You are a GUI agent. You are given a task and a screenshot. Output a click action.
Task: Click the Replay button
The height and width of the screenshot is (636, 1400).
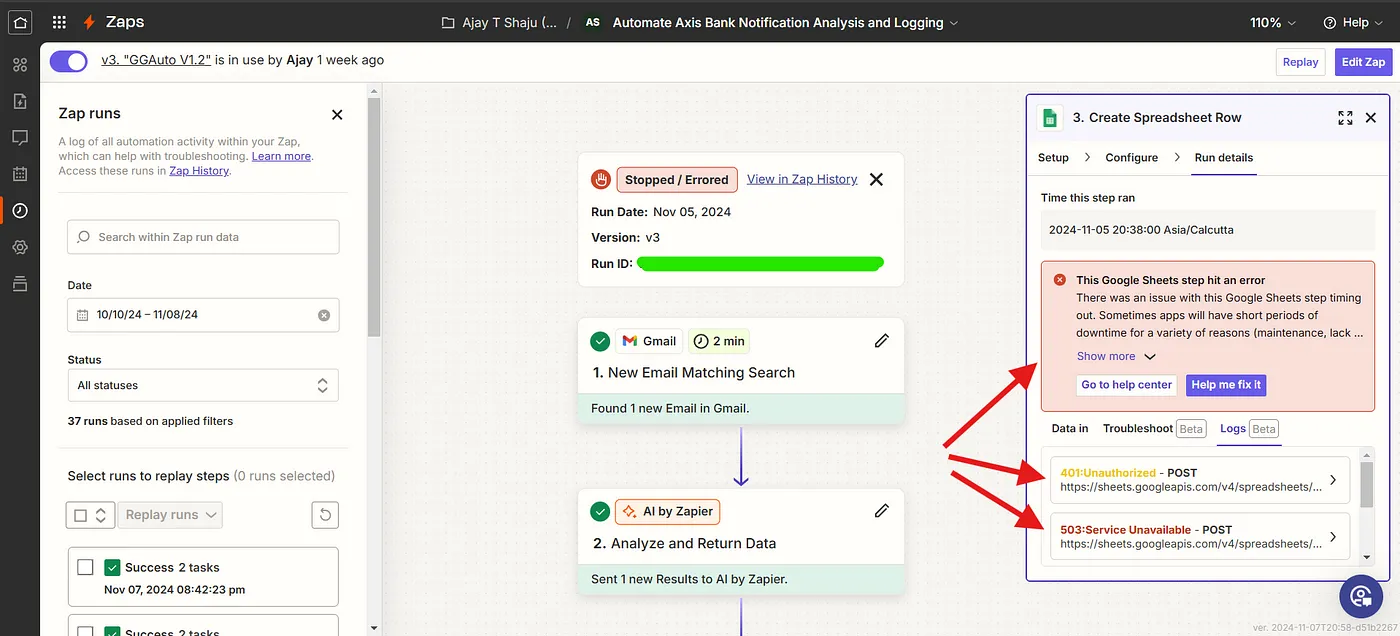(1300, 62)
